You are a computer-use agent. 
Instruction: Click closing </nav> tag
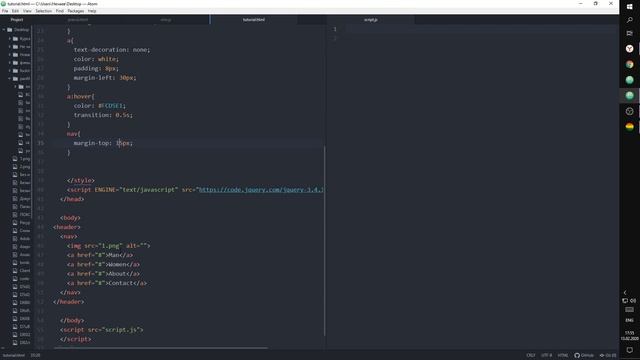[x=70, y=293]
